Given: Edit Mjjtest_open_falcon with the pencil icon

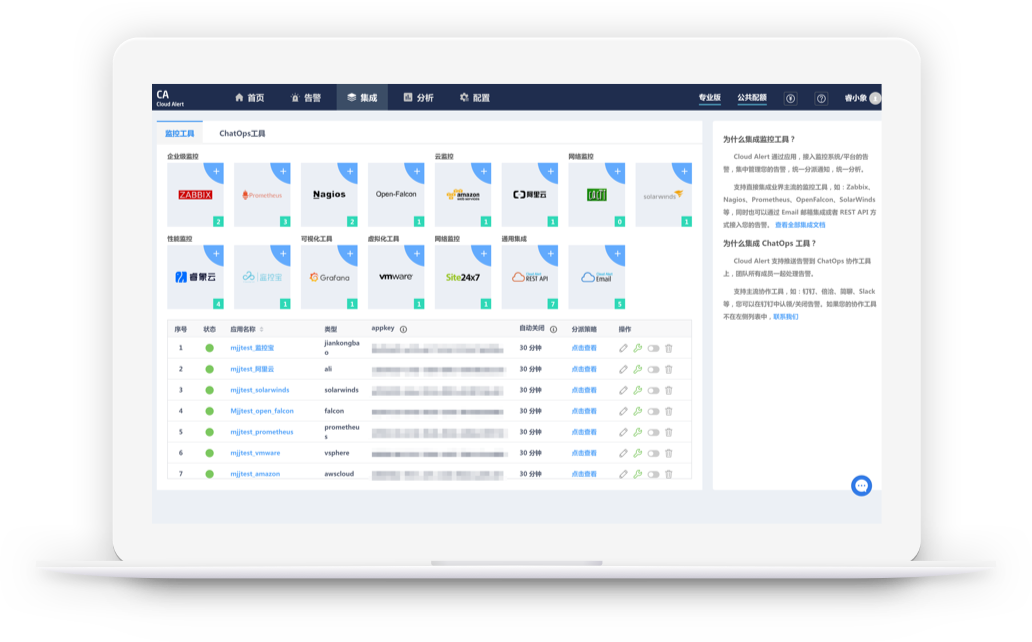Looking at the screenshot, I should pyautogui.click(x=623, y=412).
